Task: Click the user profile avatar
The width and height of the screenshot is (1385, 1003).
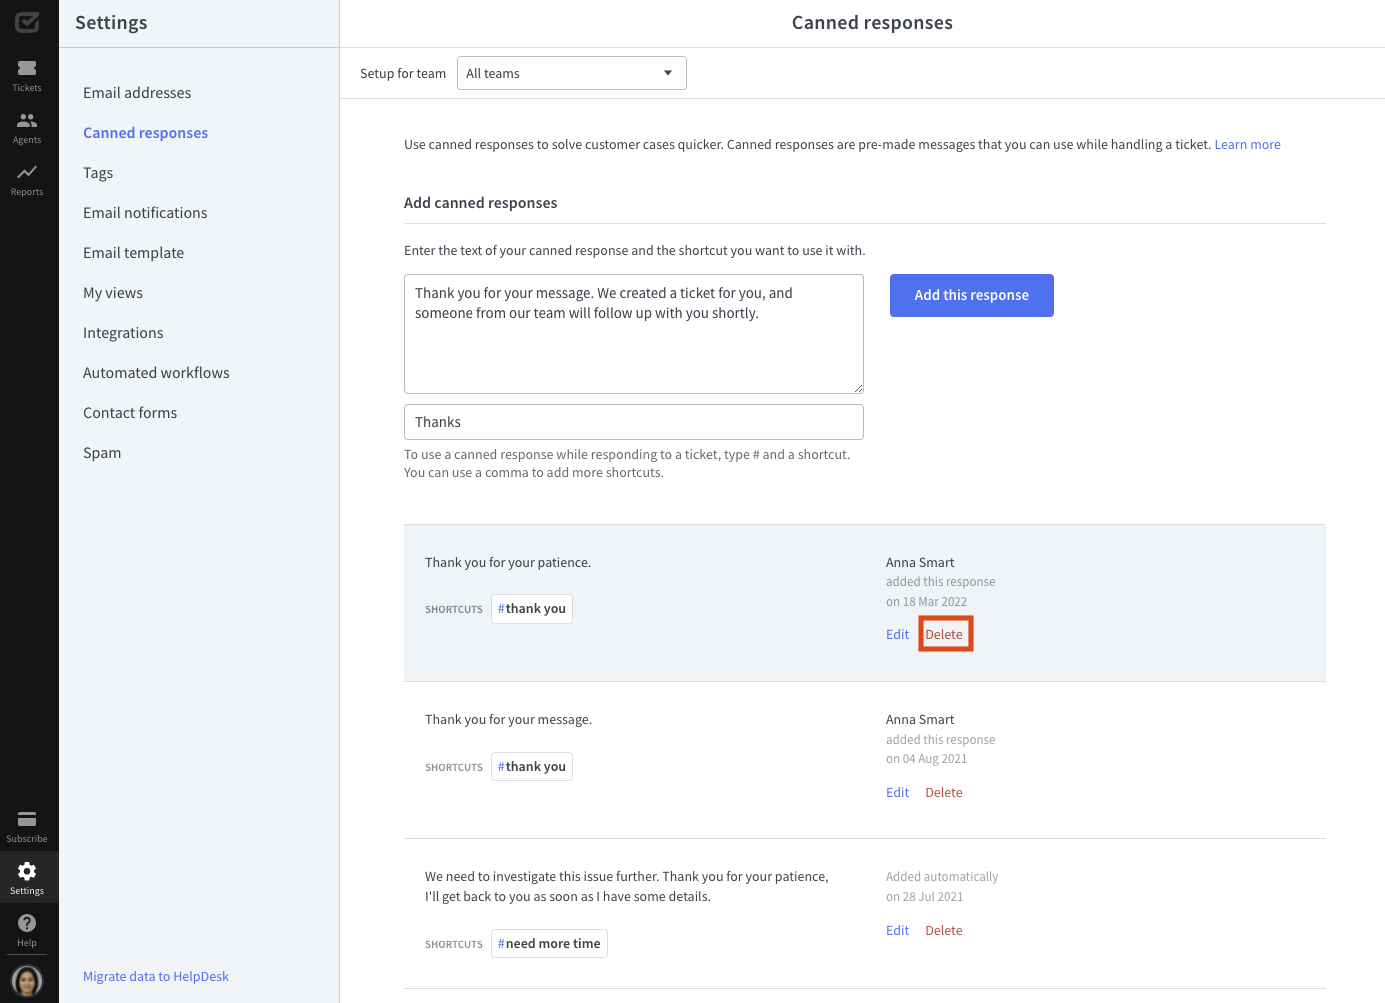Action: (x=27, y=980)
